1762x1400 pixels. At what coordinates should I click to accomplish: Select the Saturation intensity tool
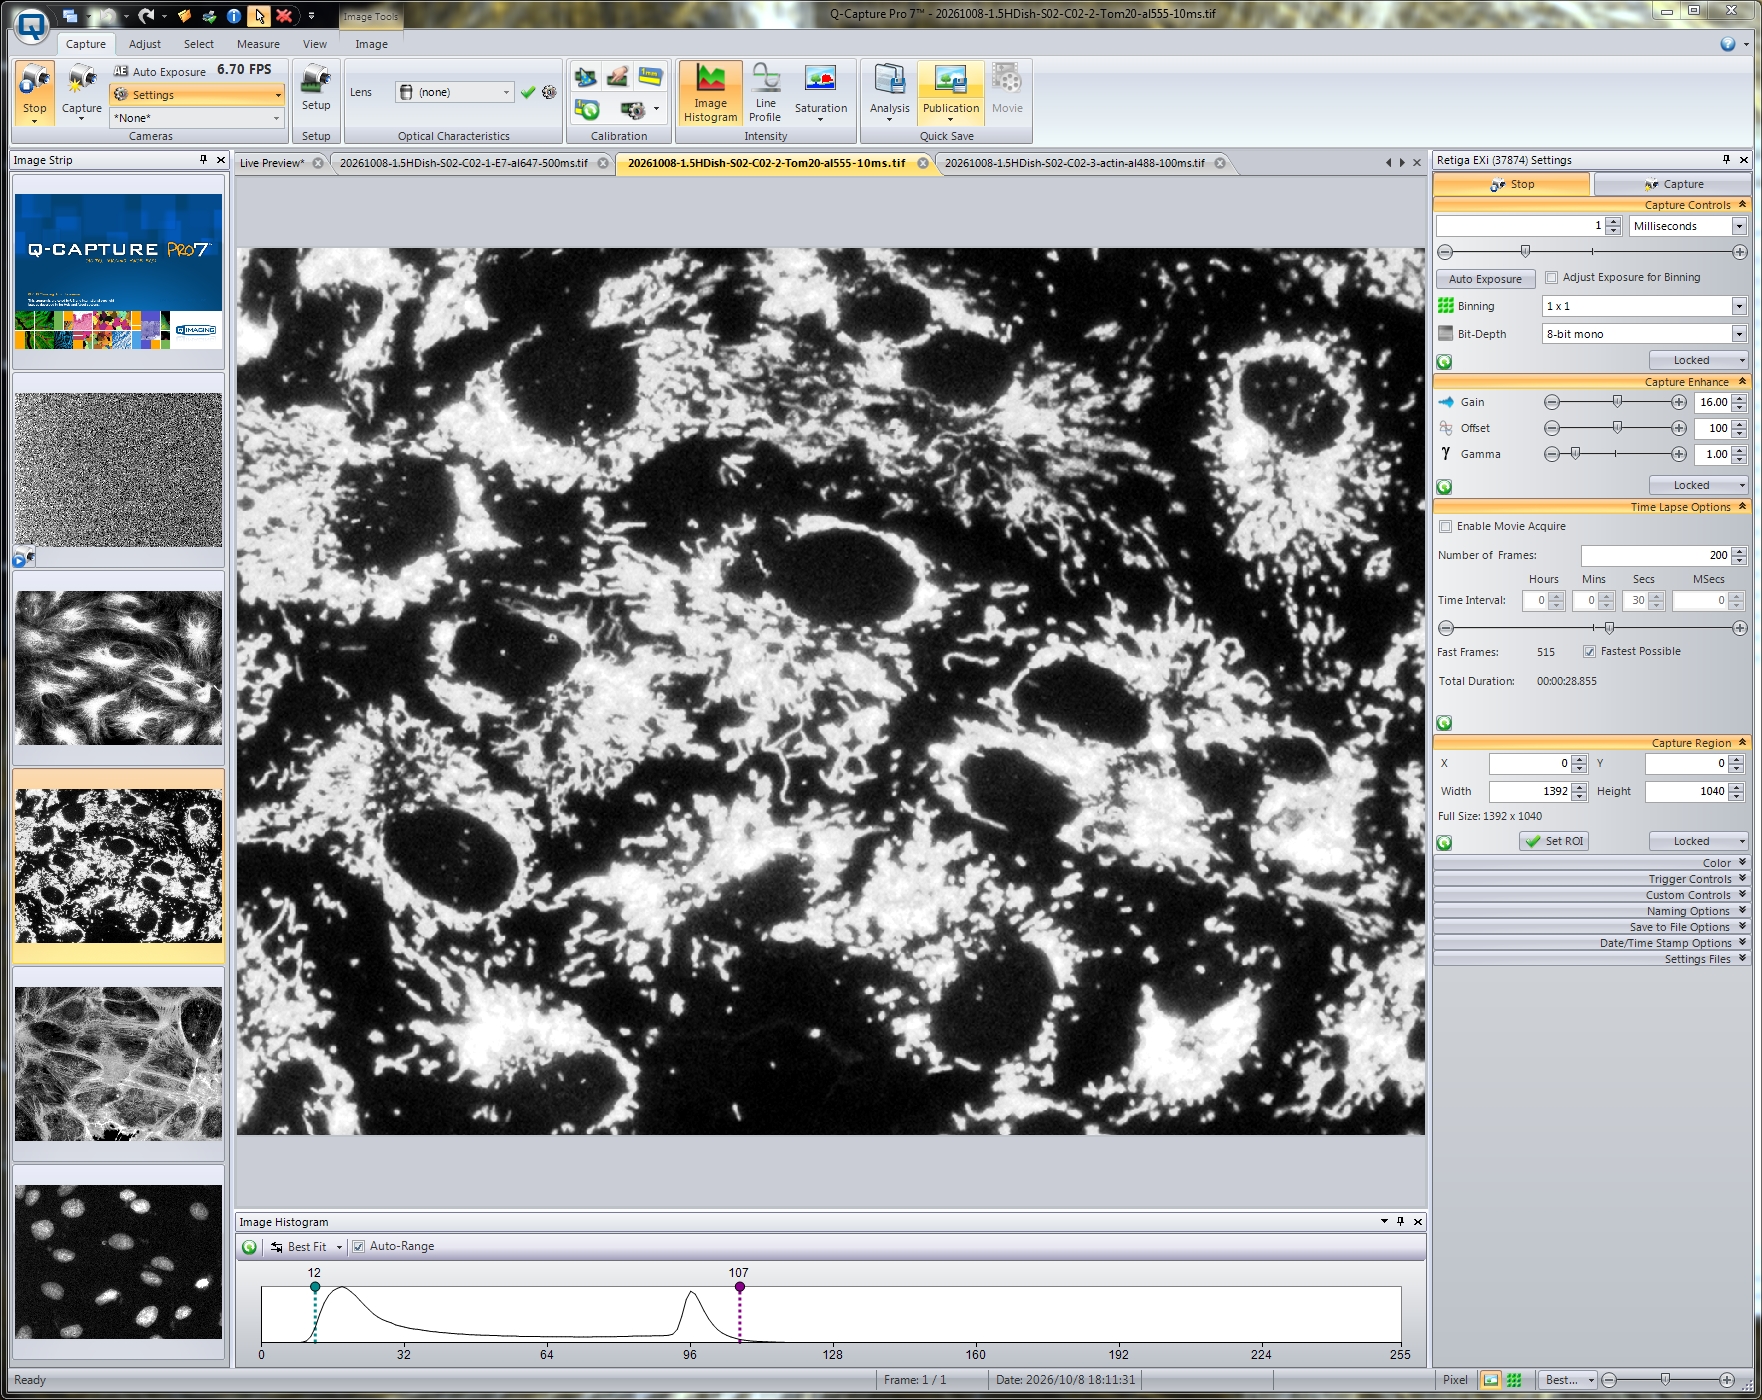click(x=821, y=93)
